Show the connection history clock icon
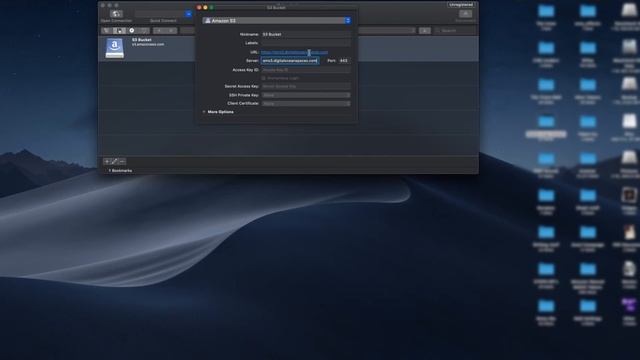640x360 pixels. [x=131, y=31]
